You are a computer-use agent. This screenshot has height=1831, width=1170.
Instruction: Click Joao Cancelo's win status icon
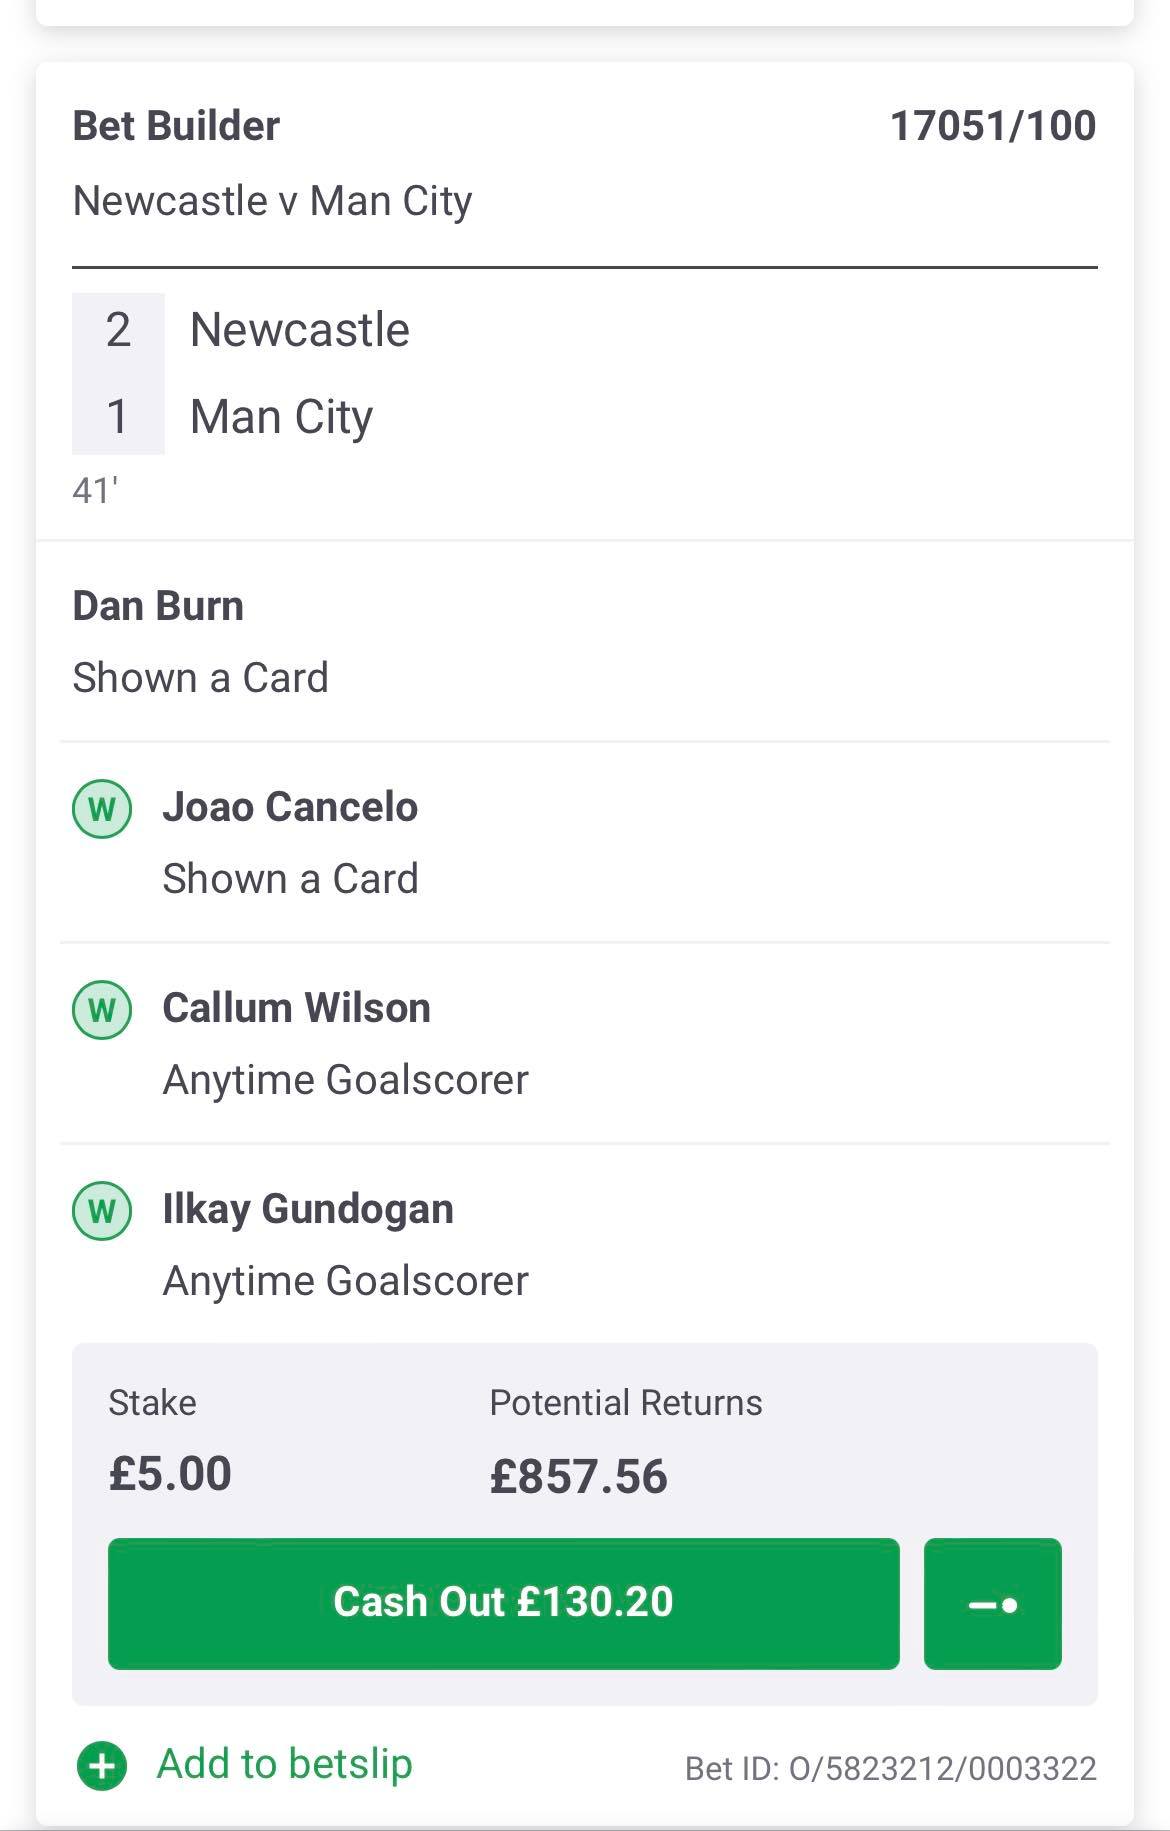(x=102, y=808)
